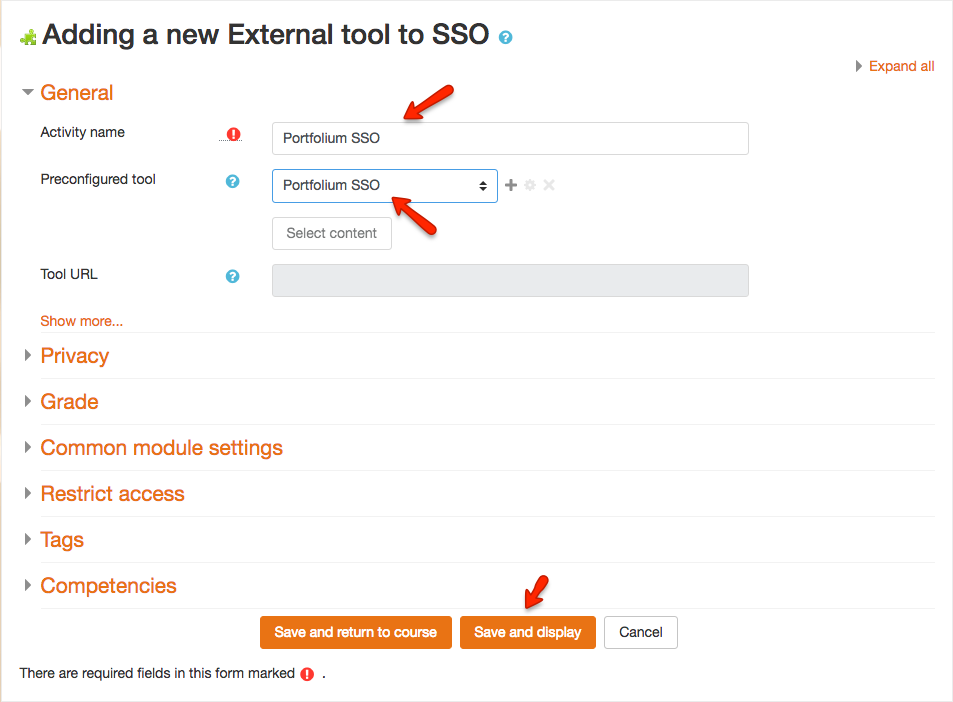The width and height of the screenshot is (953, 702).
Task: Click the gear icon to edit preconfigured tool
Action: point(530,185)
